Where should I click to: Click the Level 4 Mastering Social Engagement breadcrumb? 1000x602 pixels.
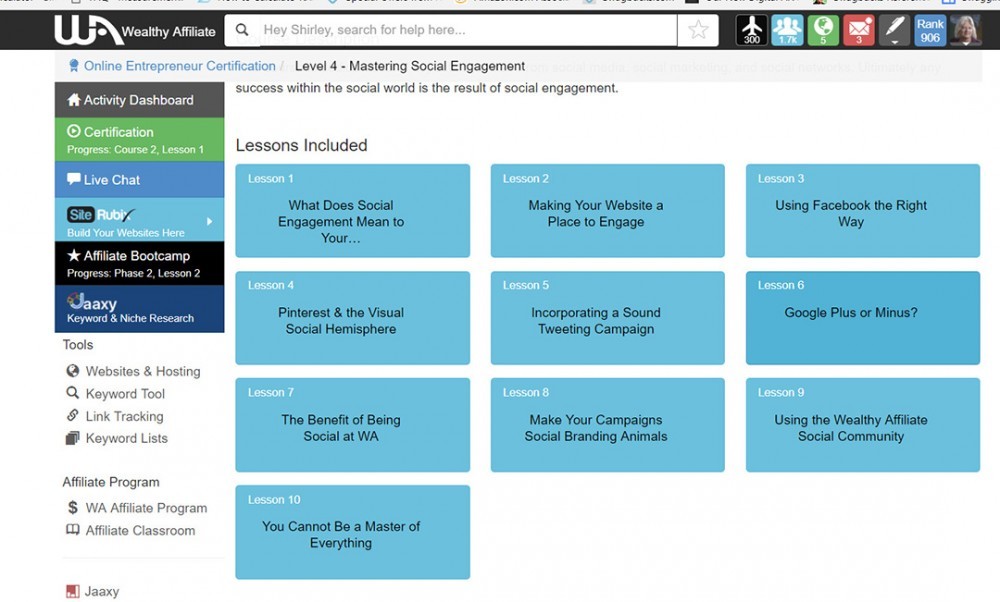point(409,66)
